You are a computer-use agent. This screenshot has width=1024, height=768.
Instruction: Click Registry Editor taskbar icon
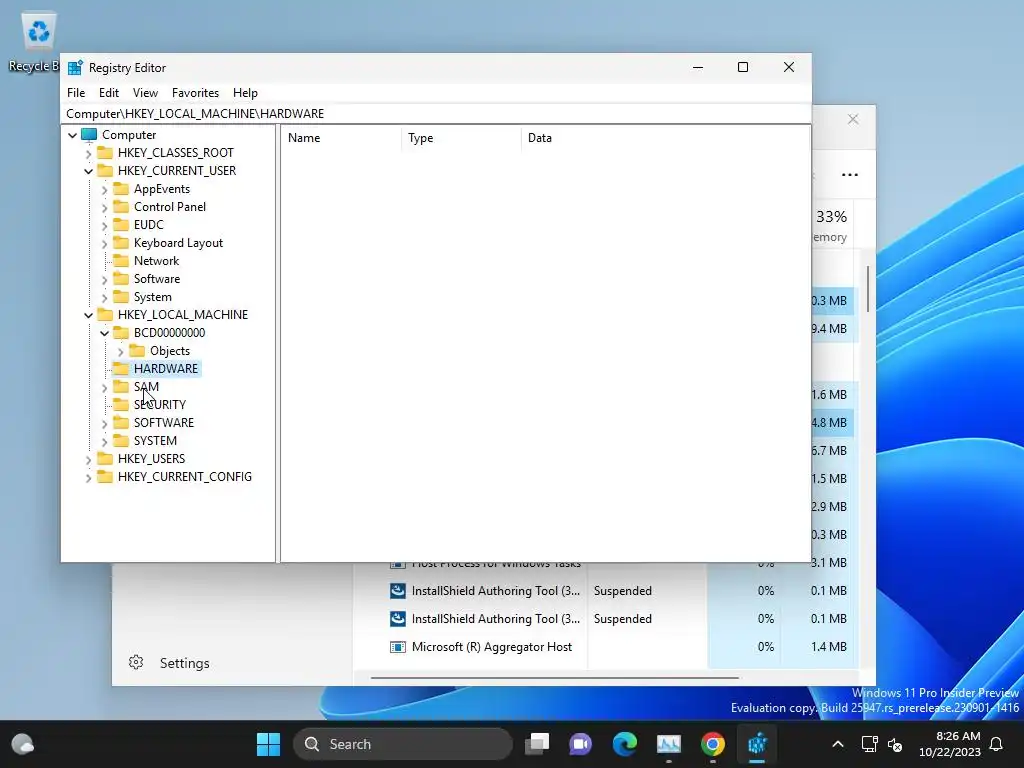(756, 744)
